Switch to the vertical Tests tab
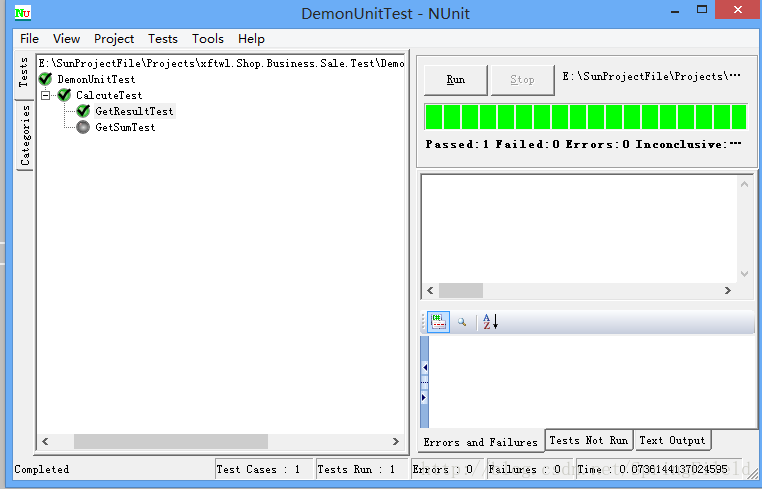762x489 pixels. (x=24, y=73)
